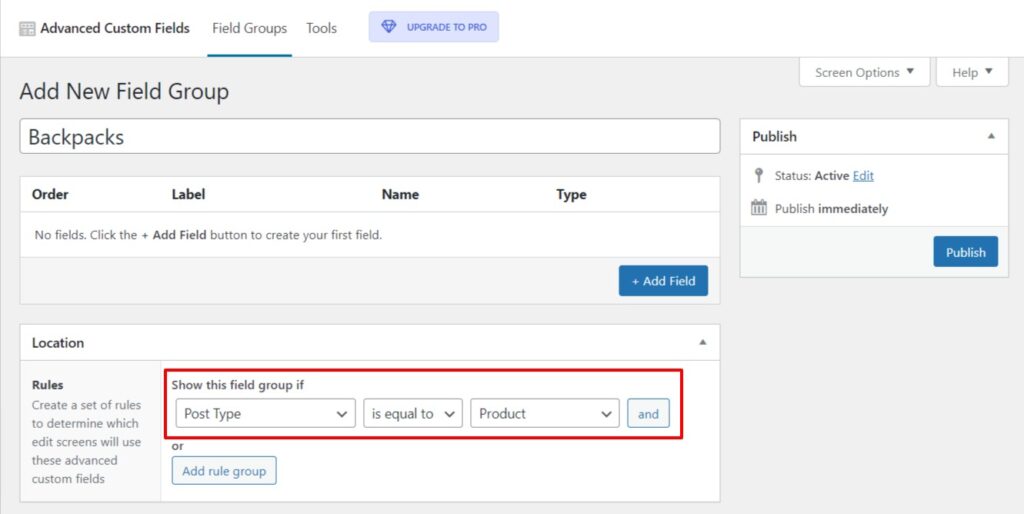
Task: Click the Edit link next to Status
Action: pyautogui.click(x=863, y=175)
